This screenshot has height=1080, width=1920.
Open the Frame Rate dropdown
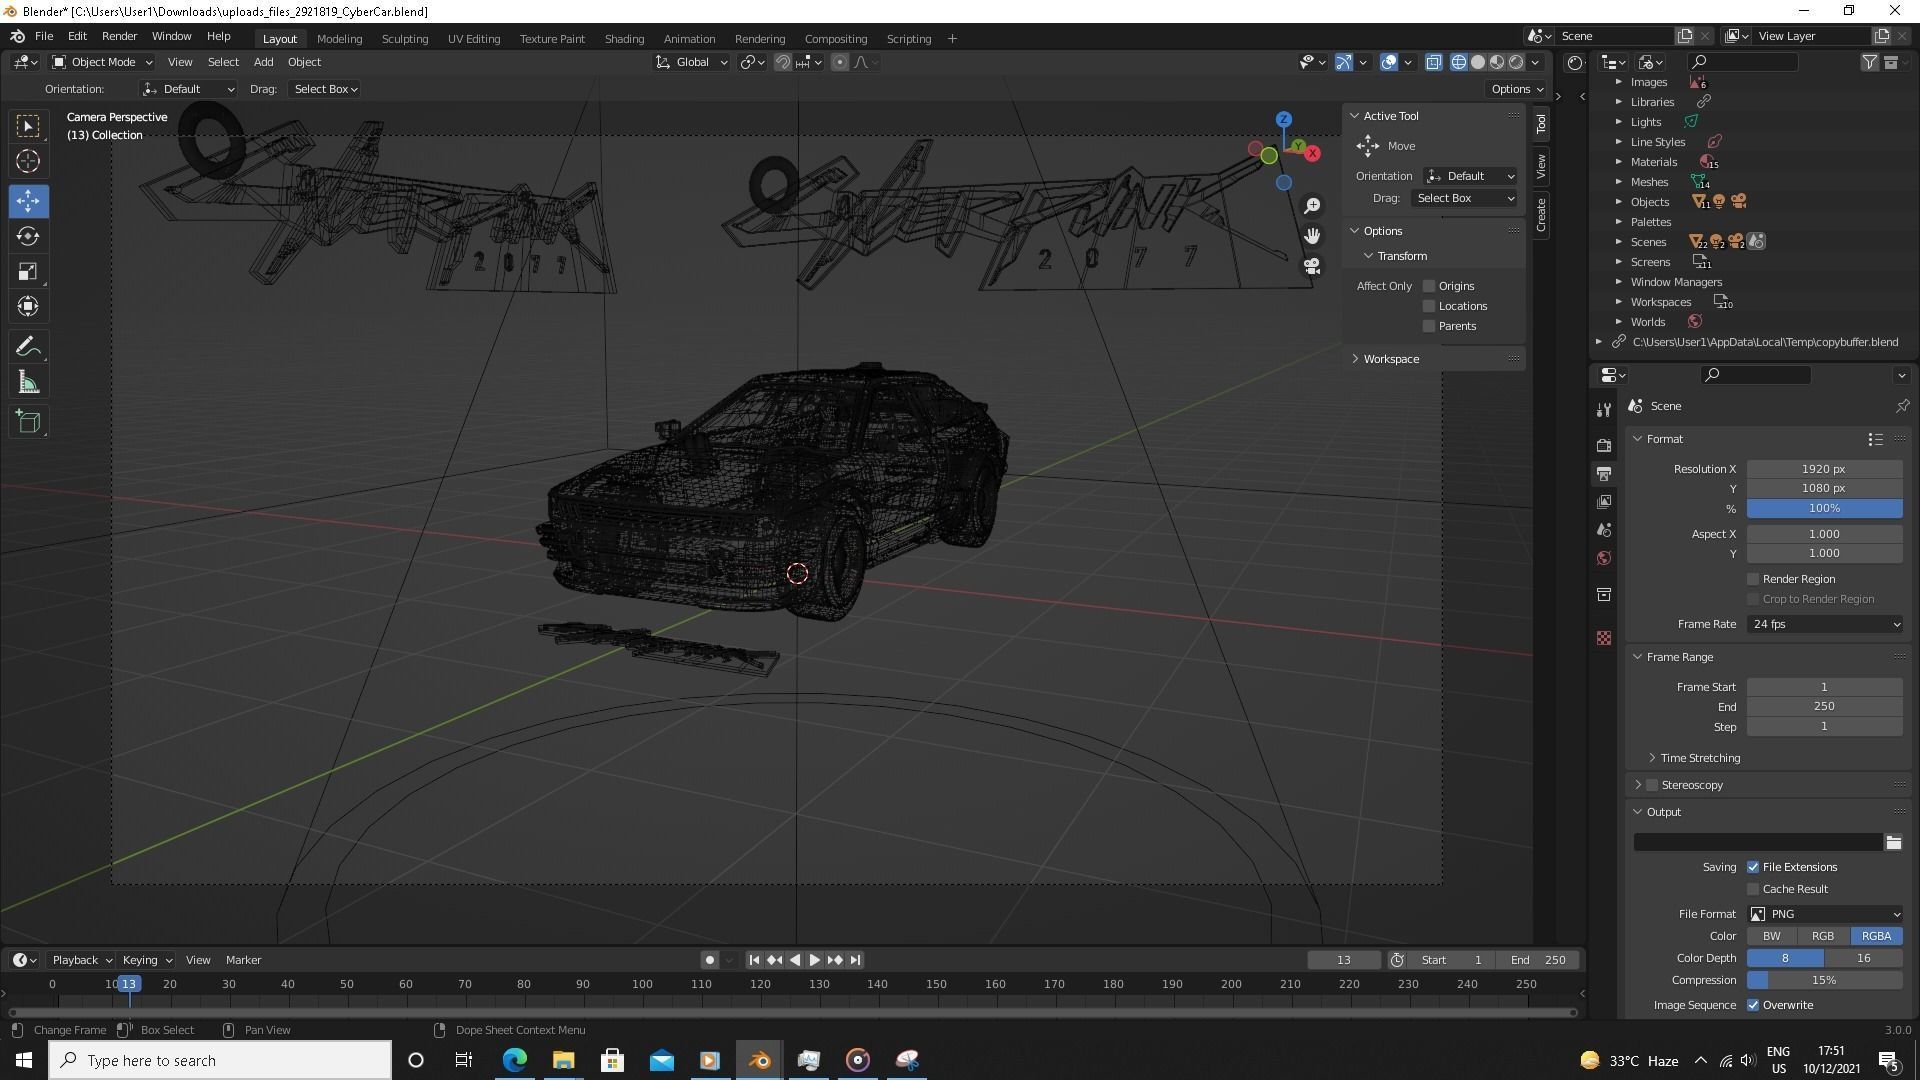tap(1823, 624)
